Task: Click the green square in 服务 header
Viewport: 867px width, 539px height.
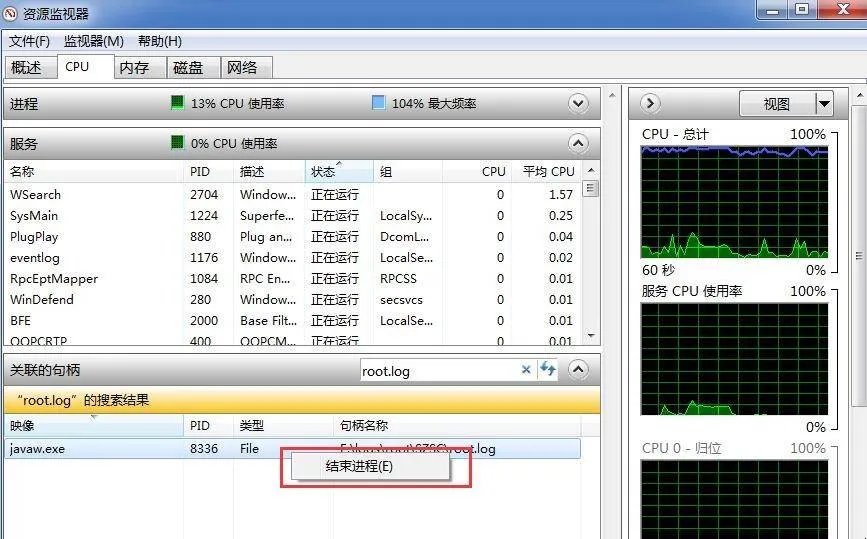Action: tap(177, 143)
